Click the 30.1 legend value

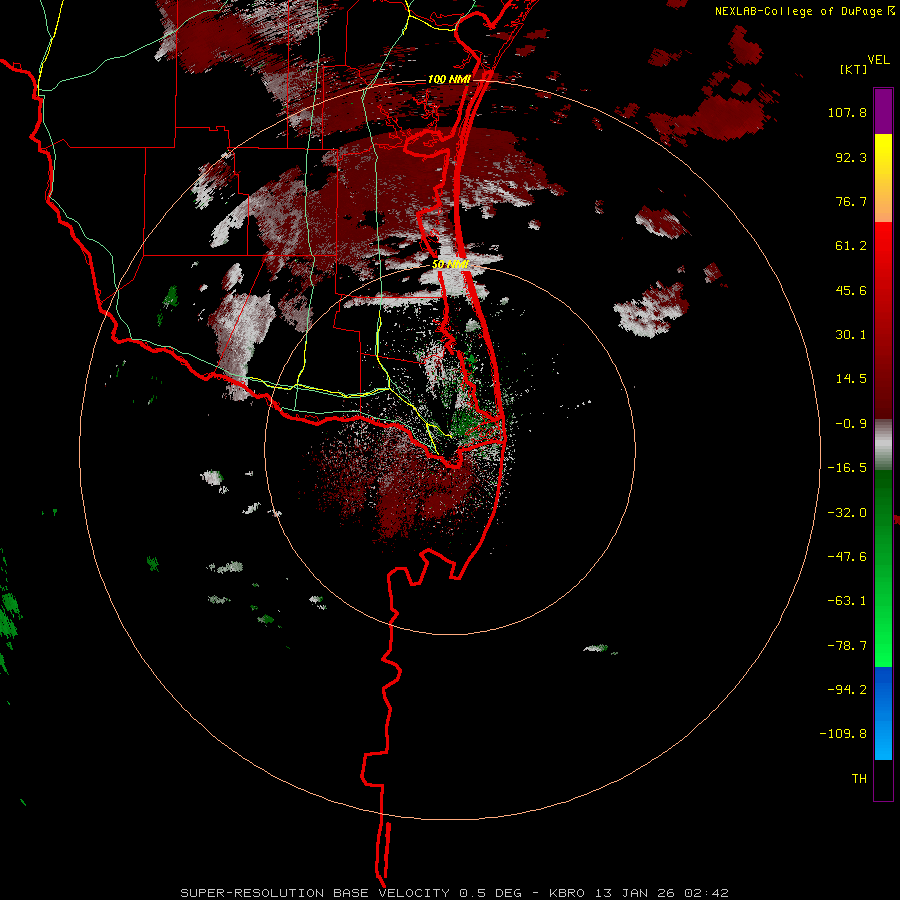[x=851, y=335]
